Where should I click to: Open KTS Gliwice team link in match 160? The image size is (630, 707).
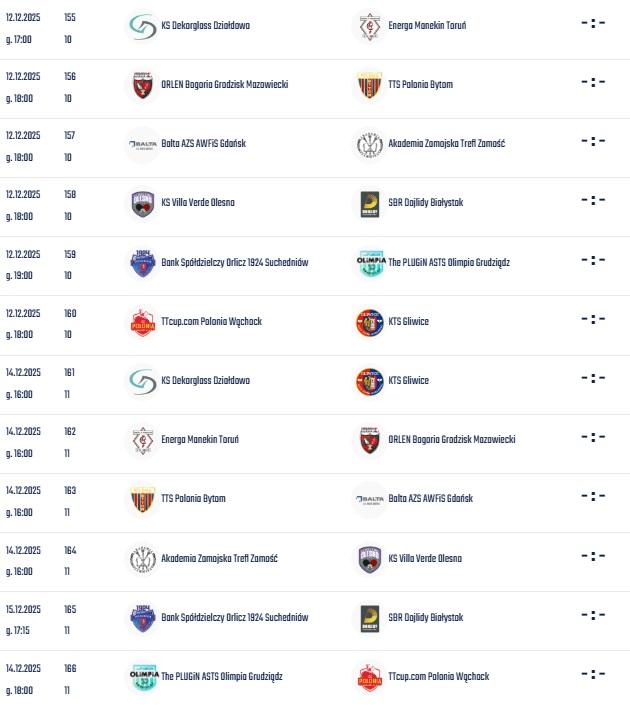point(408,322)
